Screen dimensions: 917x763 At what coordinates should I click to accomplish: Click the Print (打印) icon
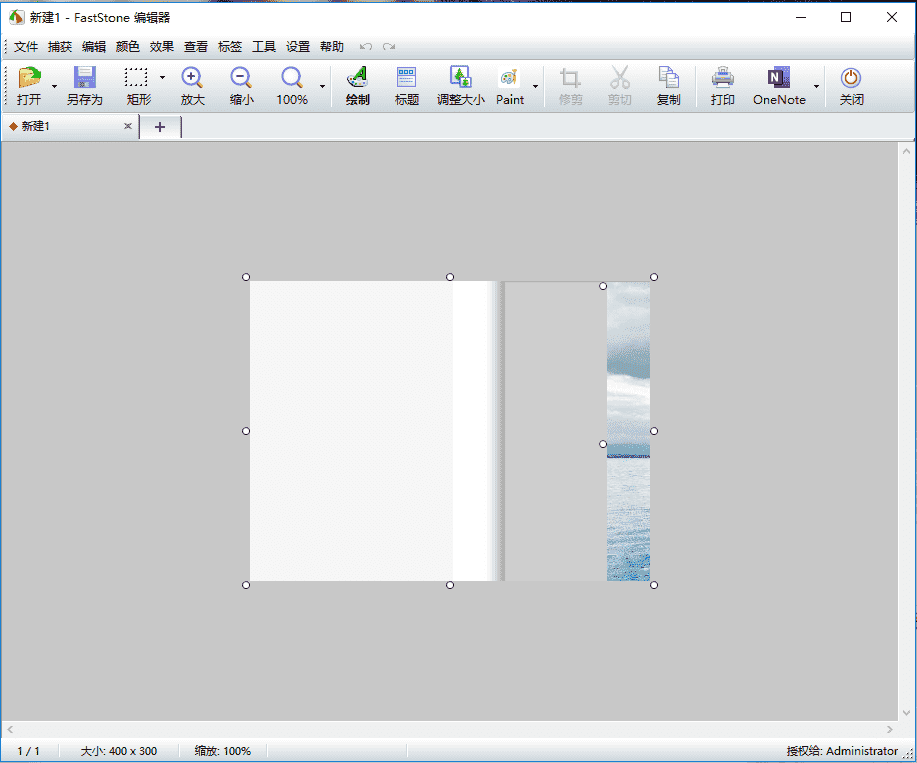(x=722, y=79)
